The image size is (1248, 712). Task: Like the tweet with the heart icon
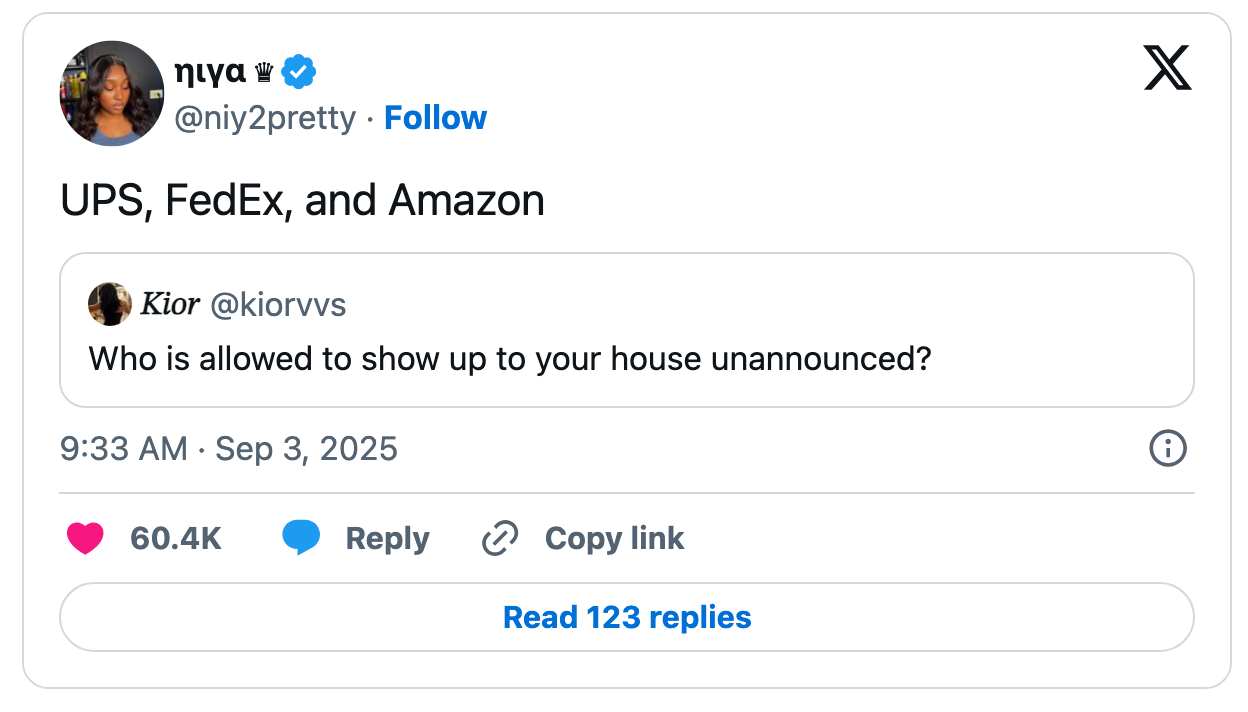click(x=86, y=538)
